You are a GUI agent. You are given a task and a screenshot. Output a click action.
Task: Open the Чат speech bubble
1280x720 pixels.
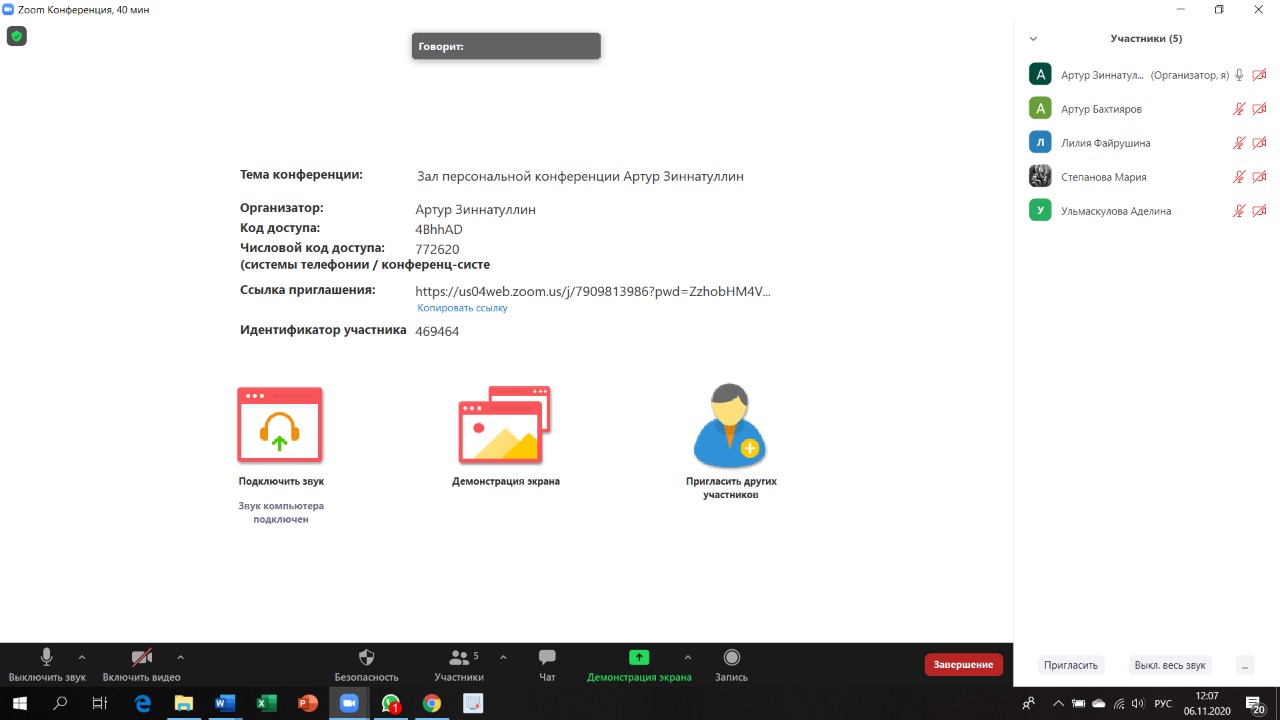pos(547,657)
